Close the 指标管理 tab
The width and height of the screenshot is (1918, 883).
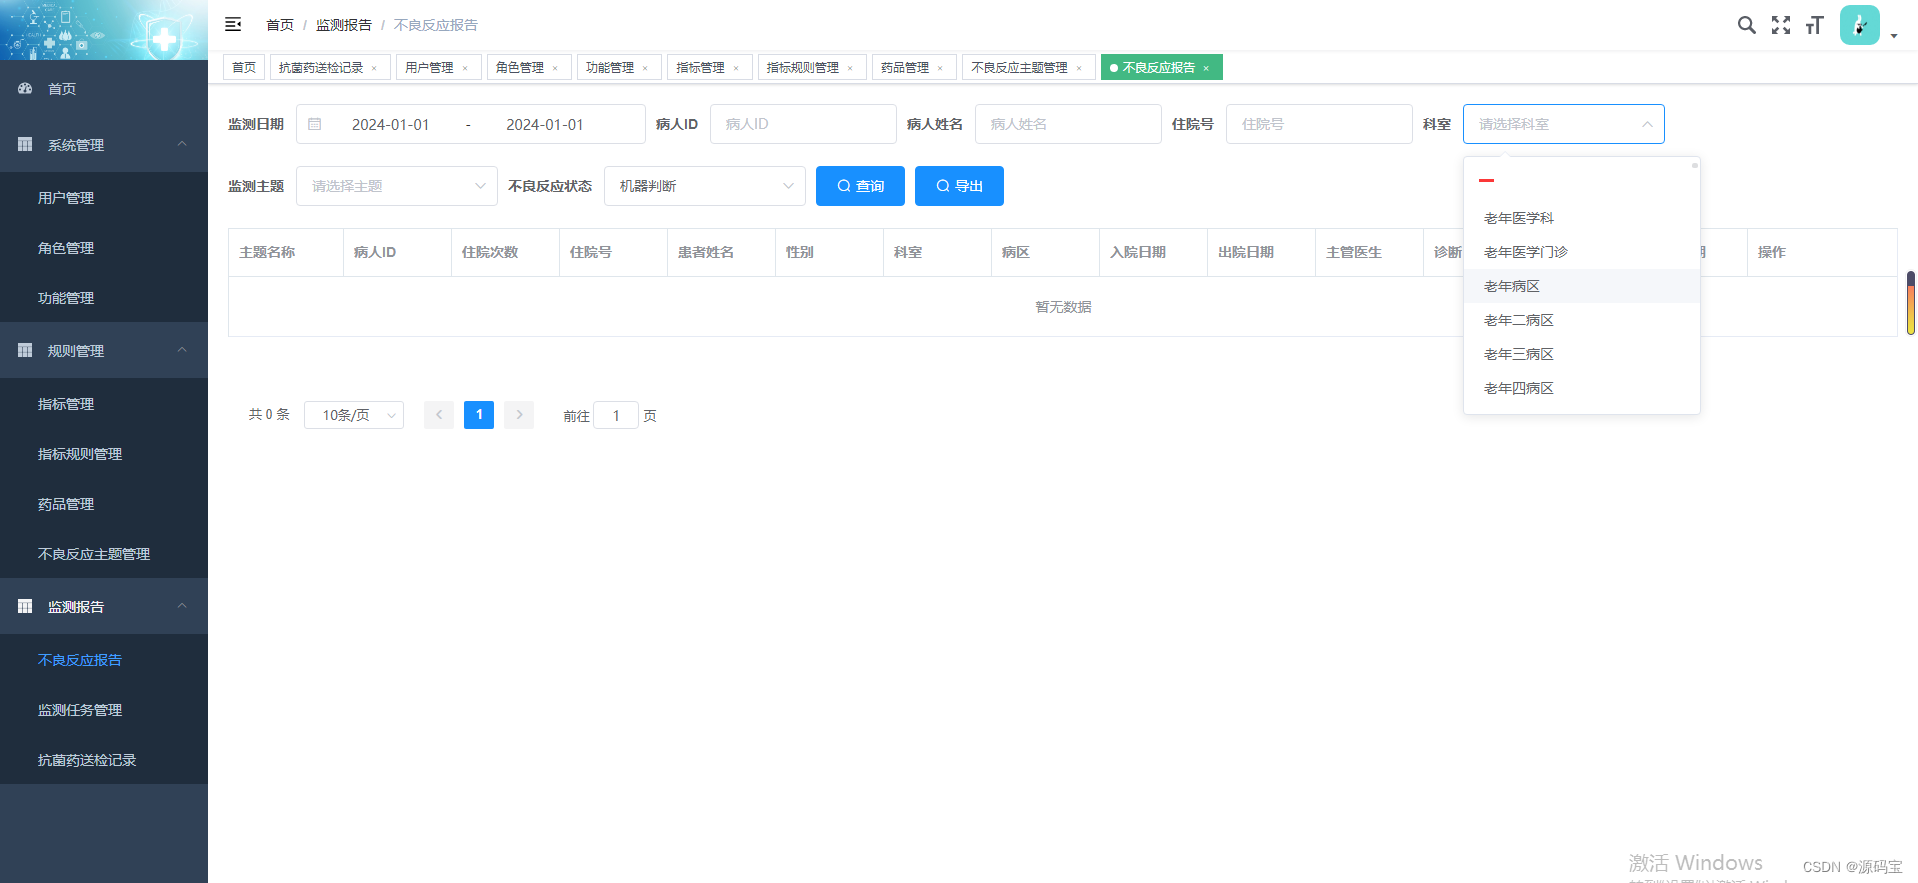pos(736,68)
